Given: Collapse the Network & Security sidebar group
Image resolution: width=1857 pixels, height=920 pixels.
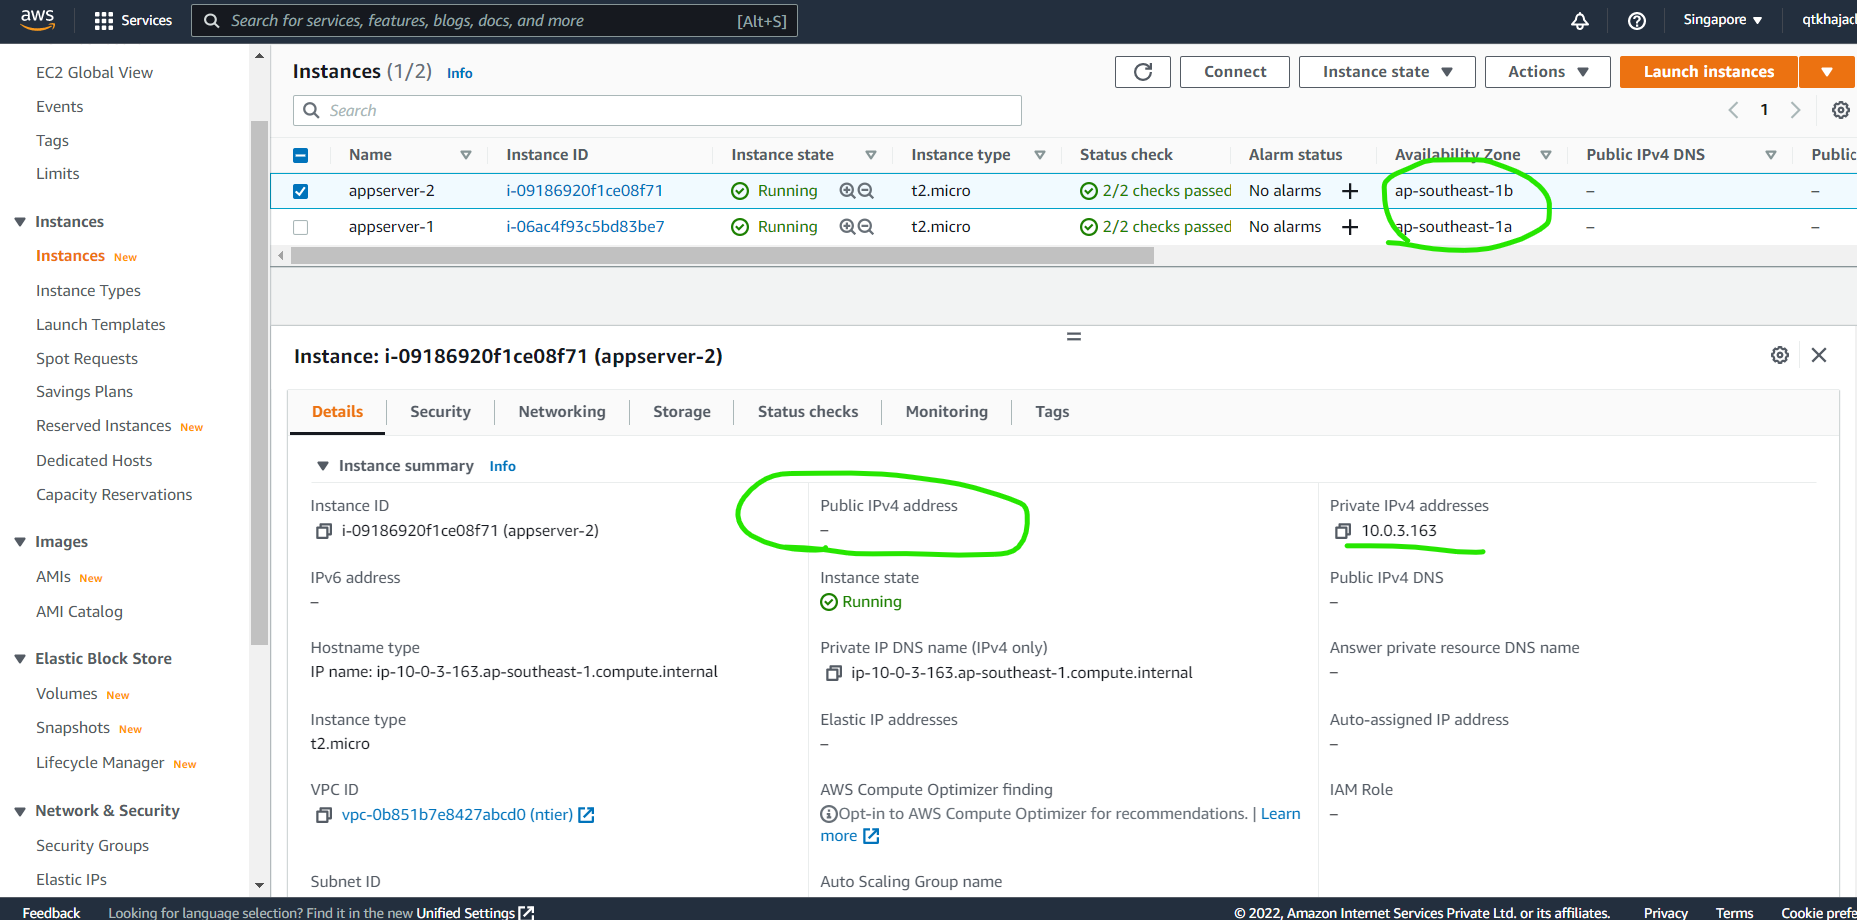Looking at the screenshot, I should click(x=20, y=811).
